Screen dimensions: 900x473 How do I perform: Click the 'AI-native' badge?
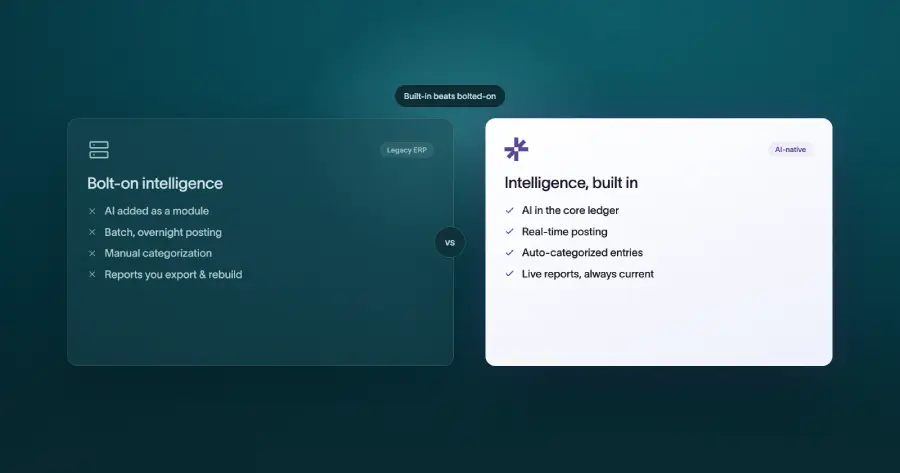point(790,149)
